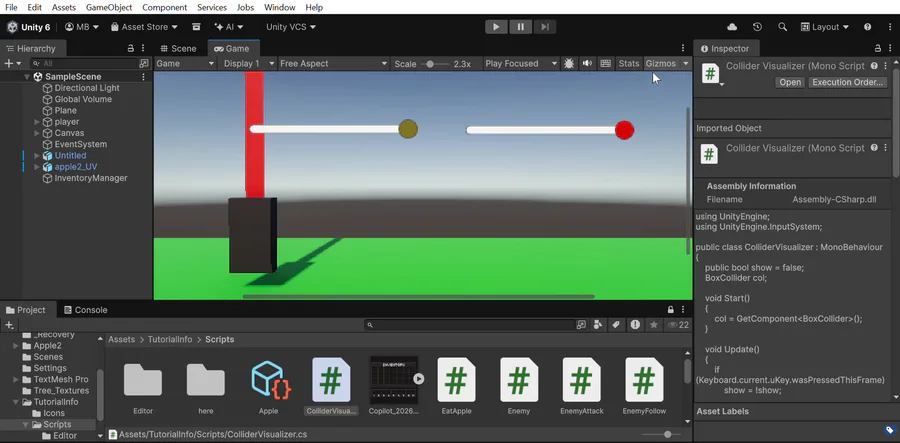The width and height of the screenshot is (900, 443).
Task: Switch to the Scene tab
Action: [178, 48]
